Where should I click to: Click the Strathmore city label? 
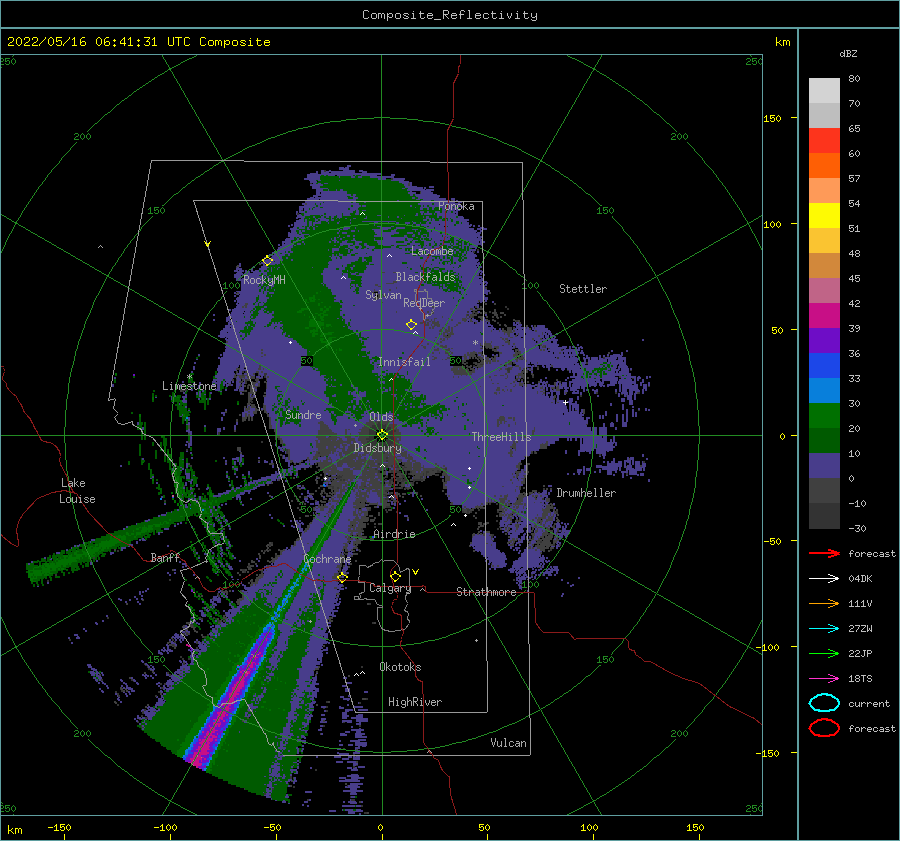coord(486,592)
